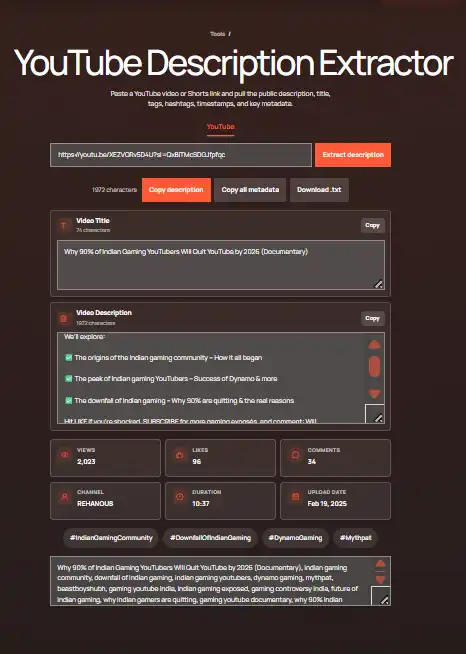This screenshot has height=654, width=466.
Task: Select the #DynamoGaming hashtag chip
Action: tap(295, 538)
